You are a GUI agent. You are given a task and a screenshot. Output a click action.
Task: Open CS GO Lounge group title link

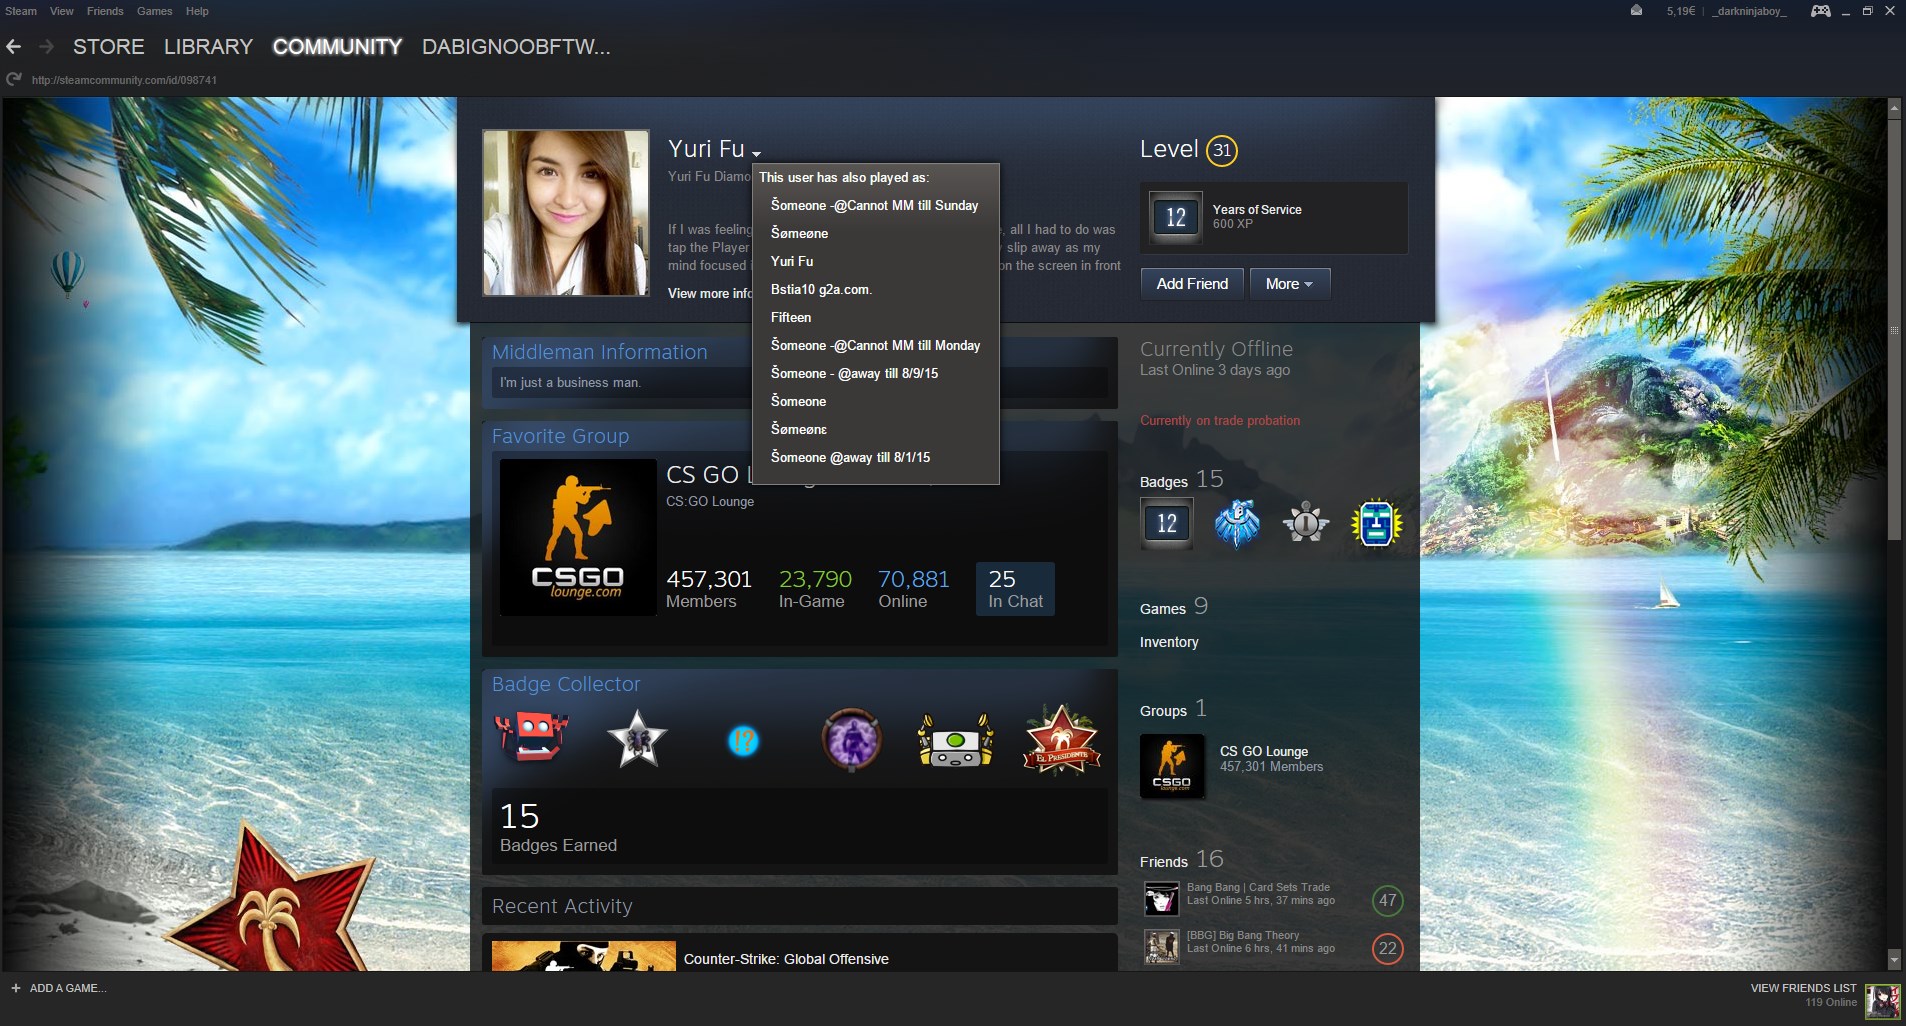click(x=1264, y=751)
